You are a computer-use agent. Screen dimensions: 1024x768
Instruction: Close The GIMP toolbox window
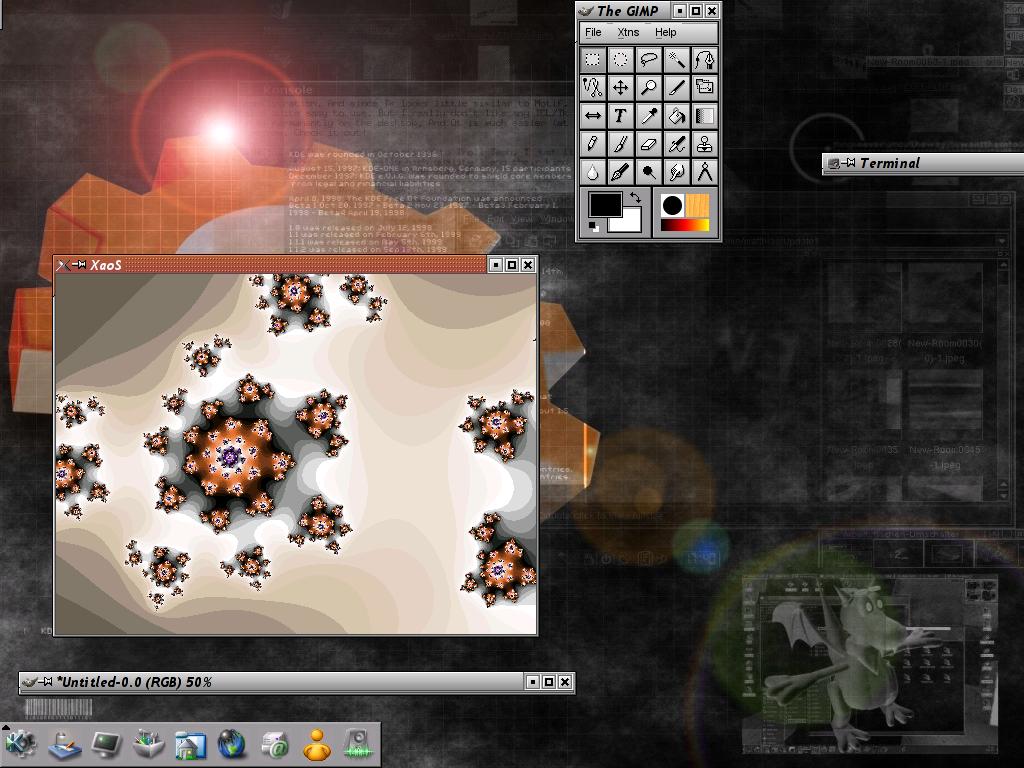click(712, 10)
